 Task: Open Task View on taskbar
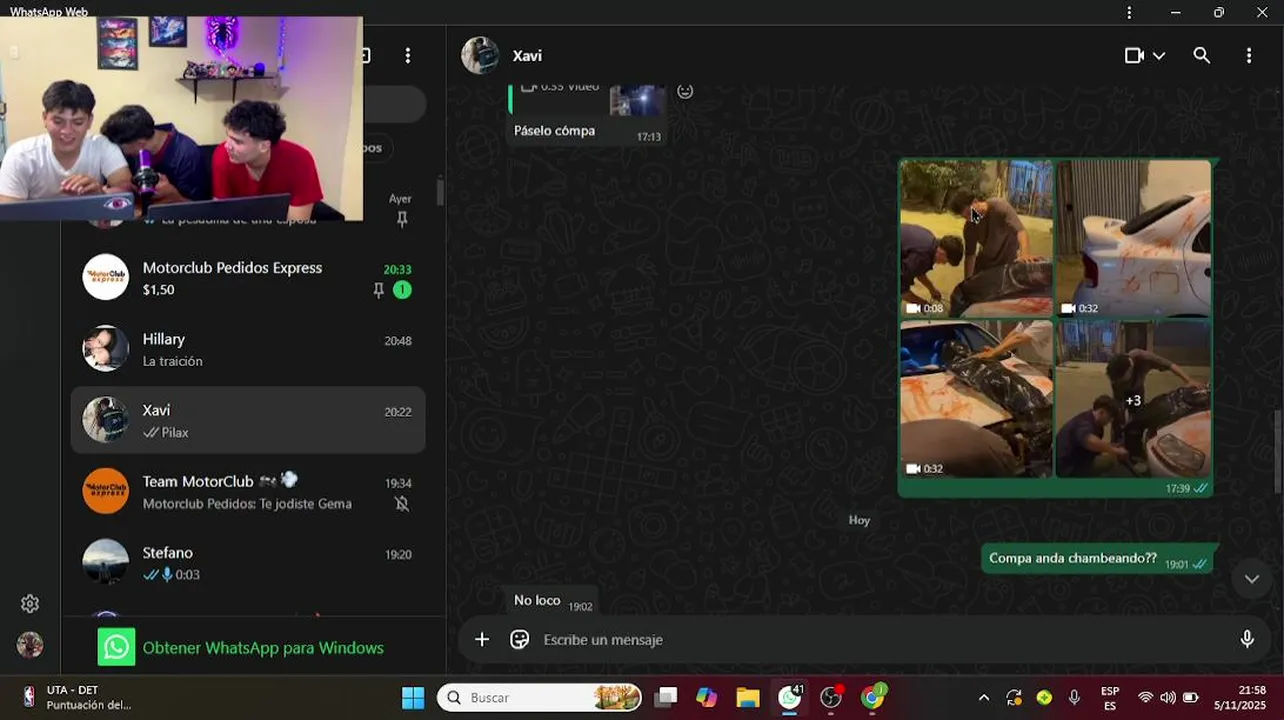666,698
